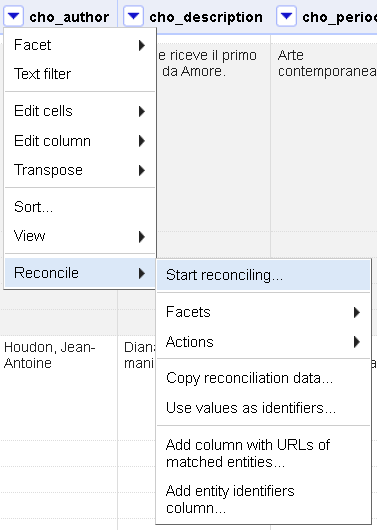Open the cho_author column dropdown arrow
Image resolution: width=377 pixels, height=530 pixels.
point(14,16)
